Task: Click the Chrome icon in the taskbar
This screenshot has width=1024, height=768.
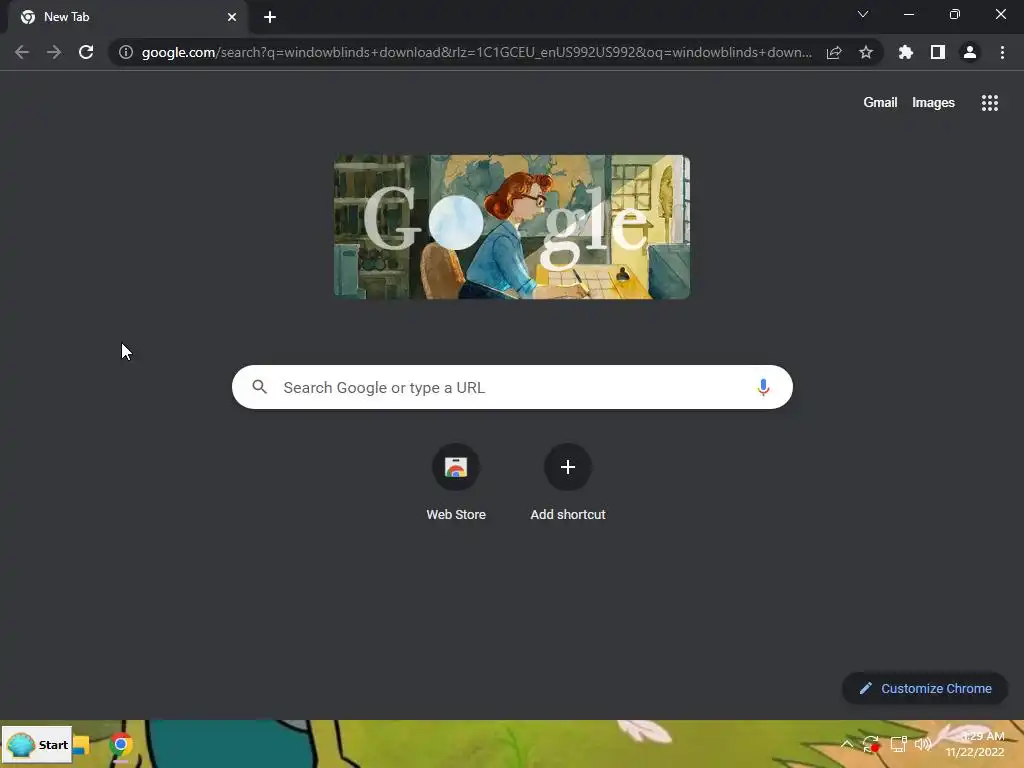Action: pos(121,744)
